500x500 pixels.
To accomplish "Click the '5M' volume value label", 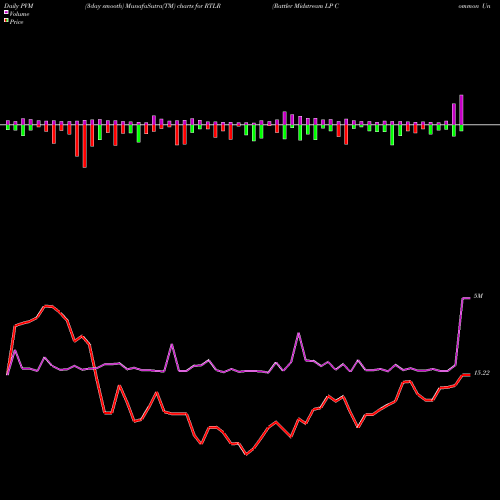I will 478,296.
